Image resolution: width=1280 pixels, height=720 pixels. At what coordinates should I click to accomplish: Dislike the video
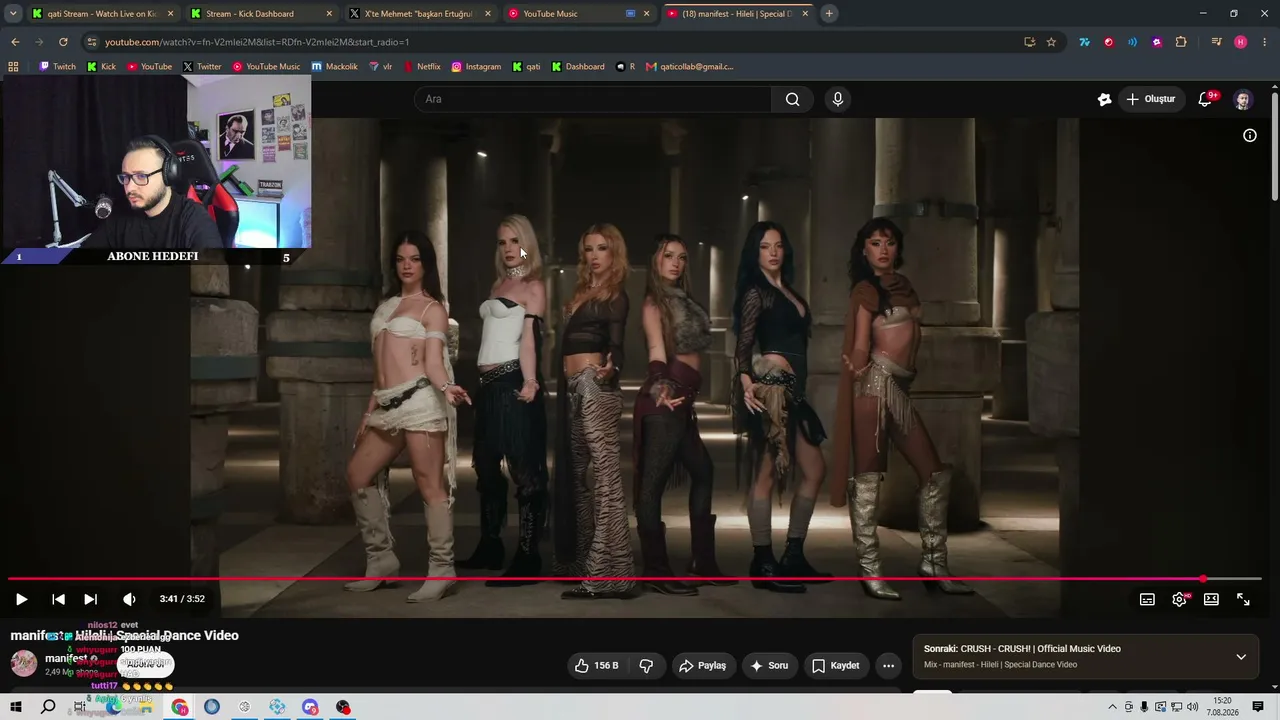[646, 665]
